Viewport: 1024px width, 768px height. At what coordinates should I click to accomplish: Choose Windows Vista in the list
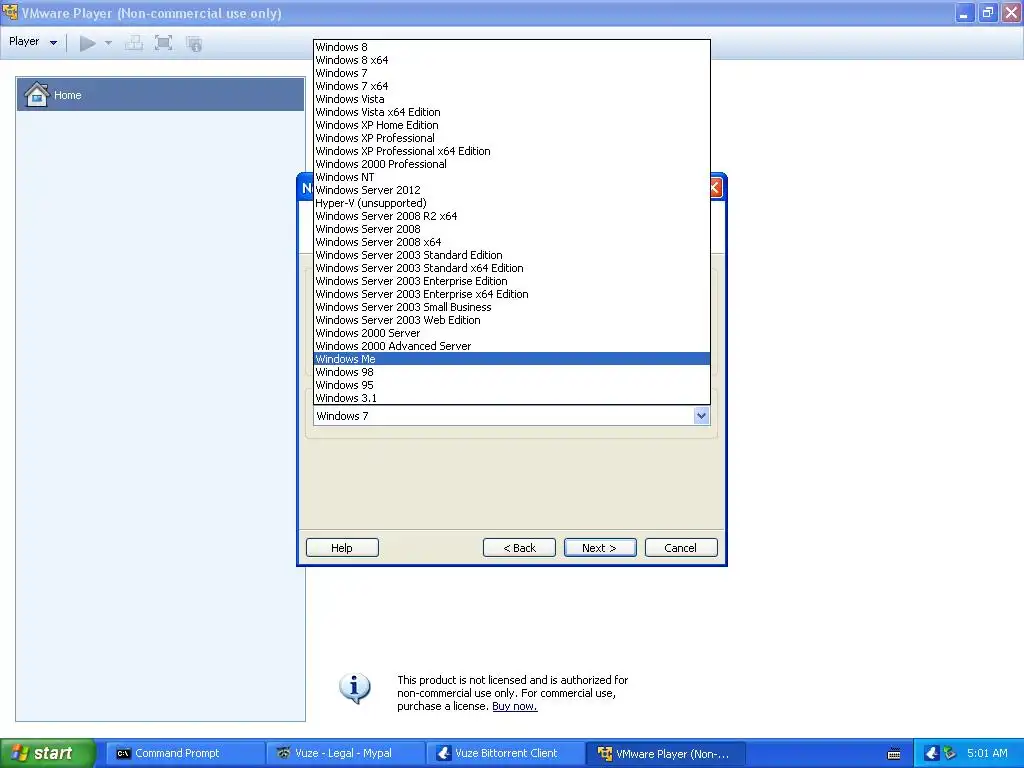click(512, 99)
